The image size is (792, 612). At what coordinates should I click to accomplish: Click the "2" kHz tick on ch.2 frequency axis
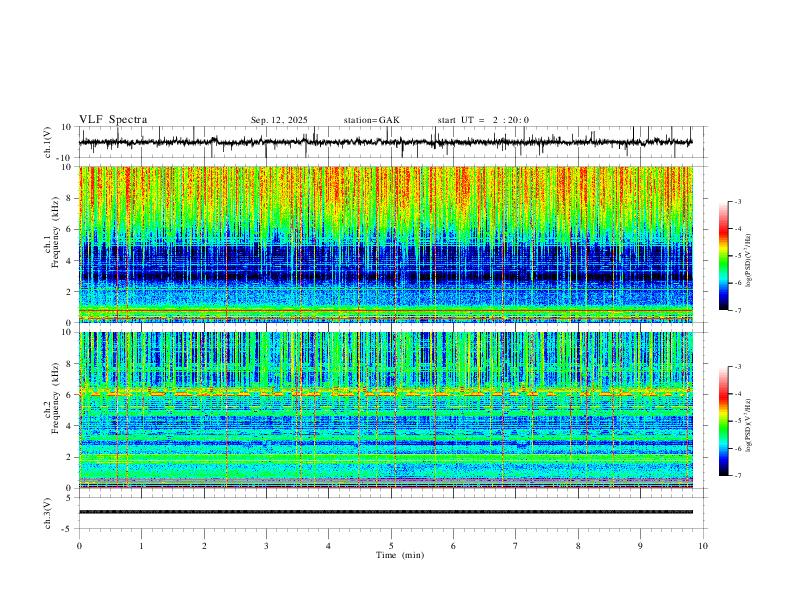[69, 457]
